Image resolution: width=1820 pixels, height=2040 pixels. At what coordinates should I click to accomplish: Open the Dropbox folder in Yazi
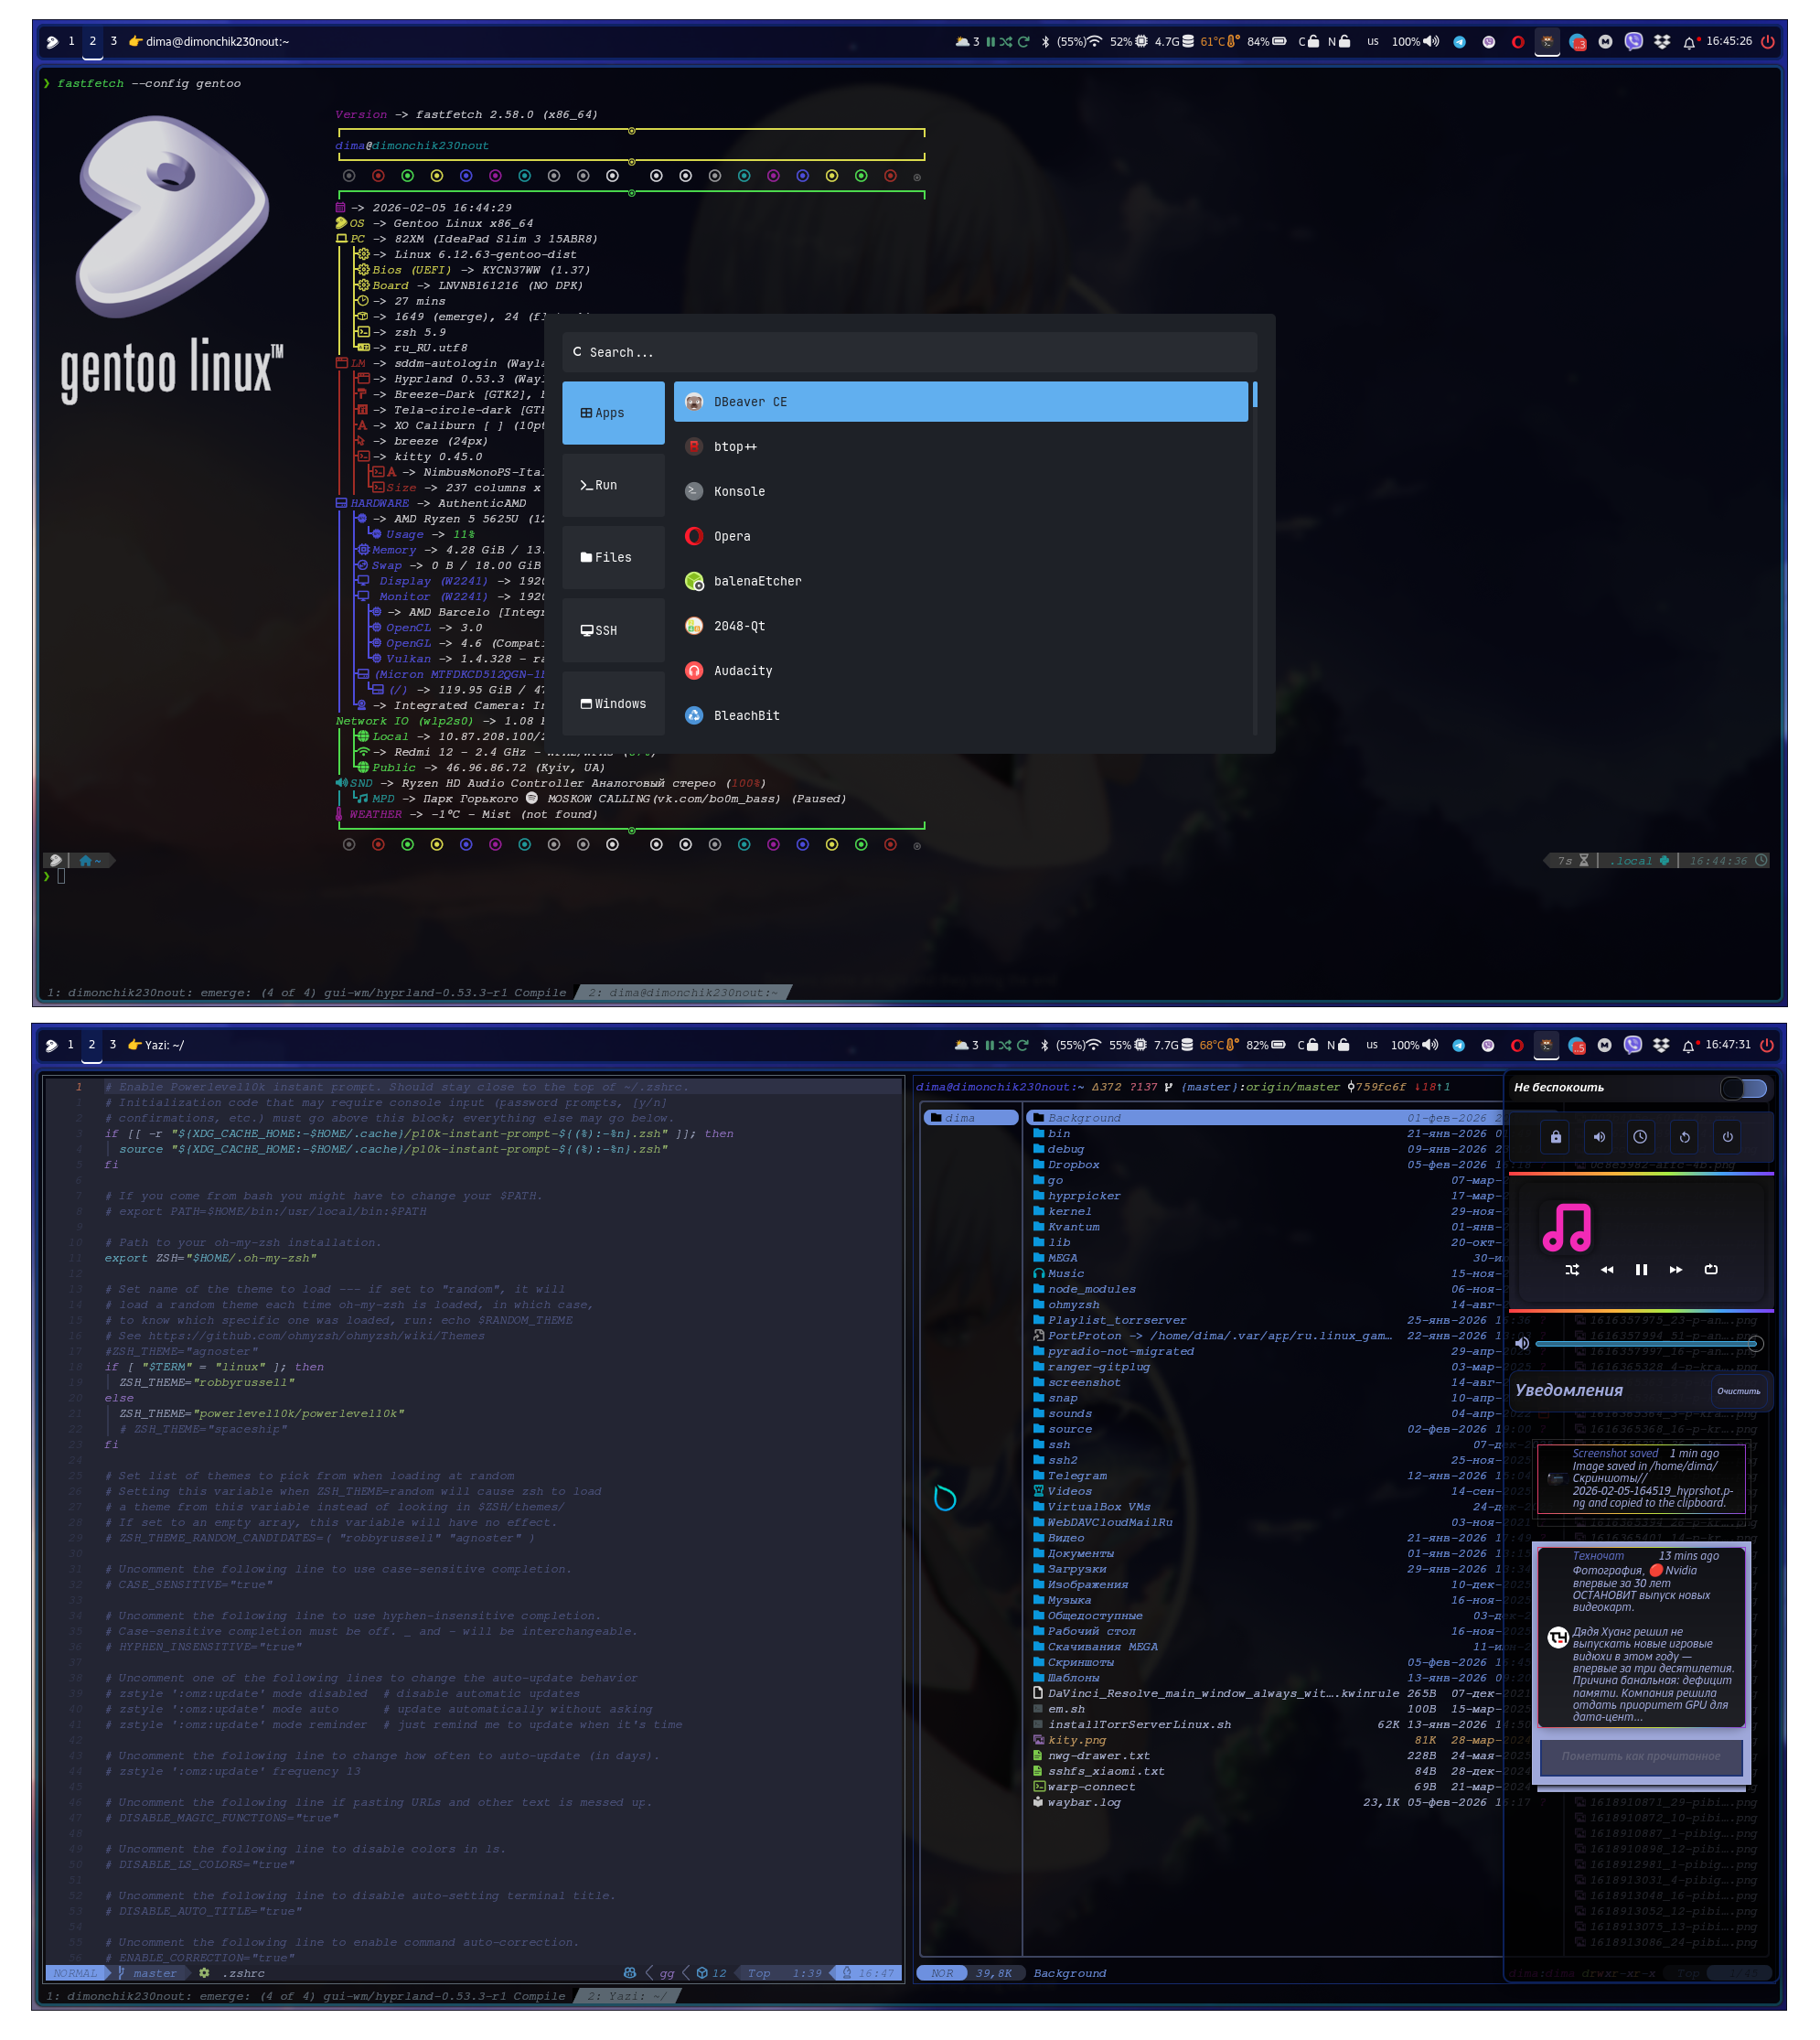tap(1073, 1165)
